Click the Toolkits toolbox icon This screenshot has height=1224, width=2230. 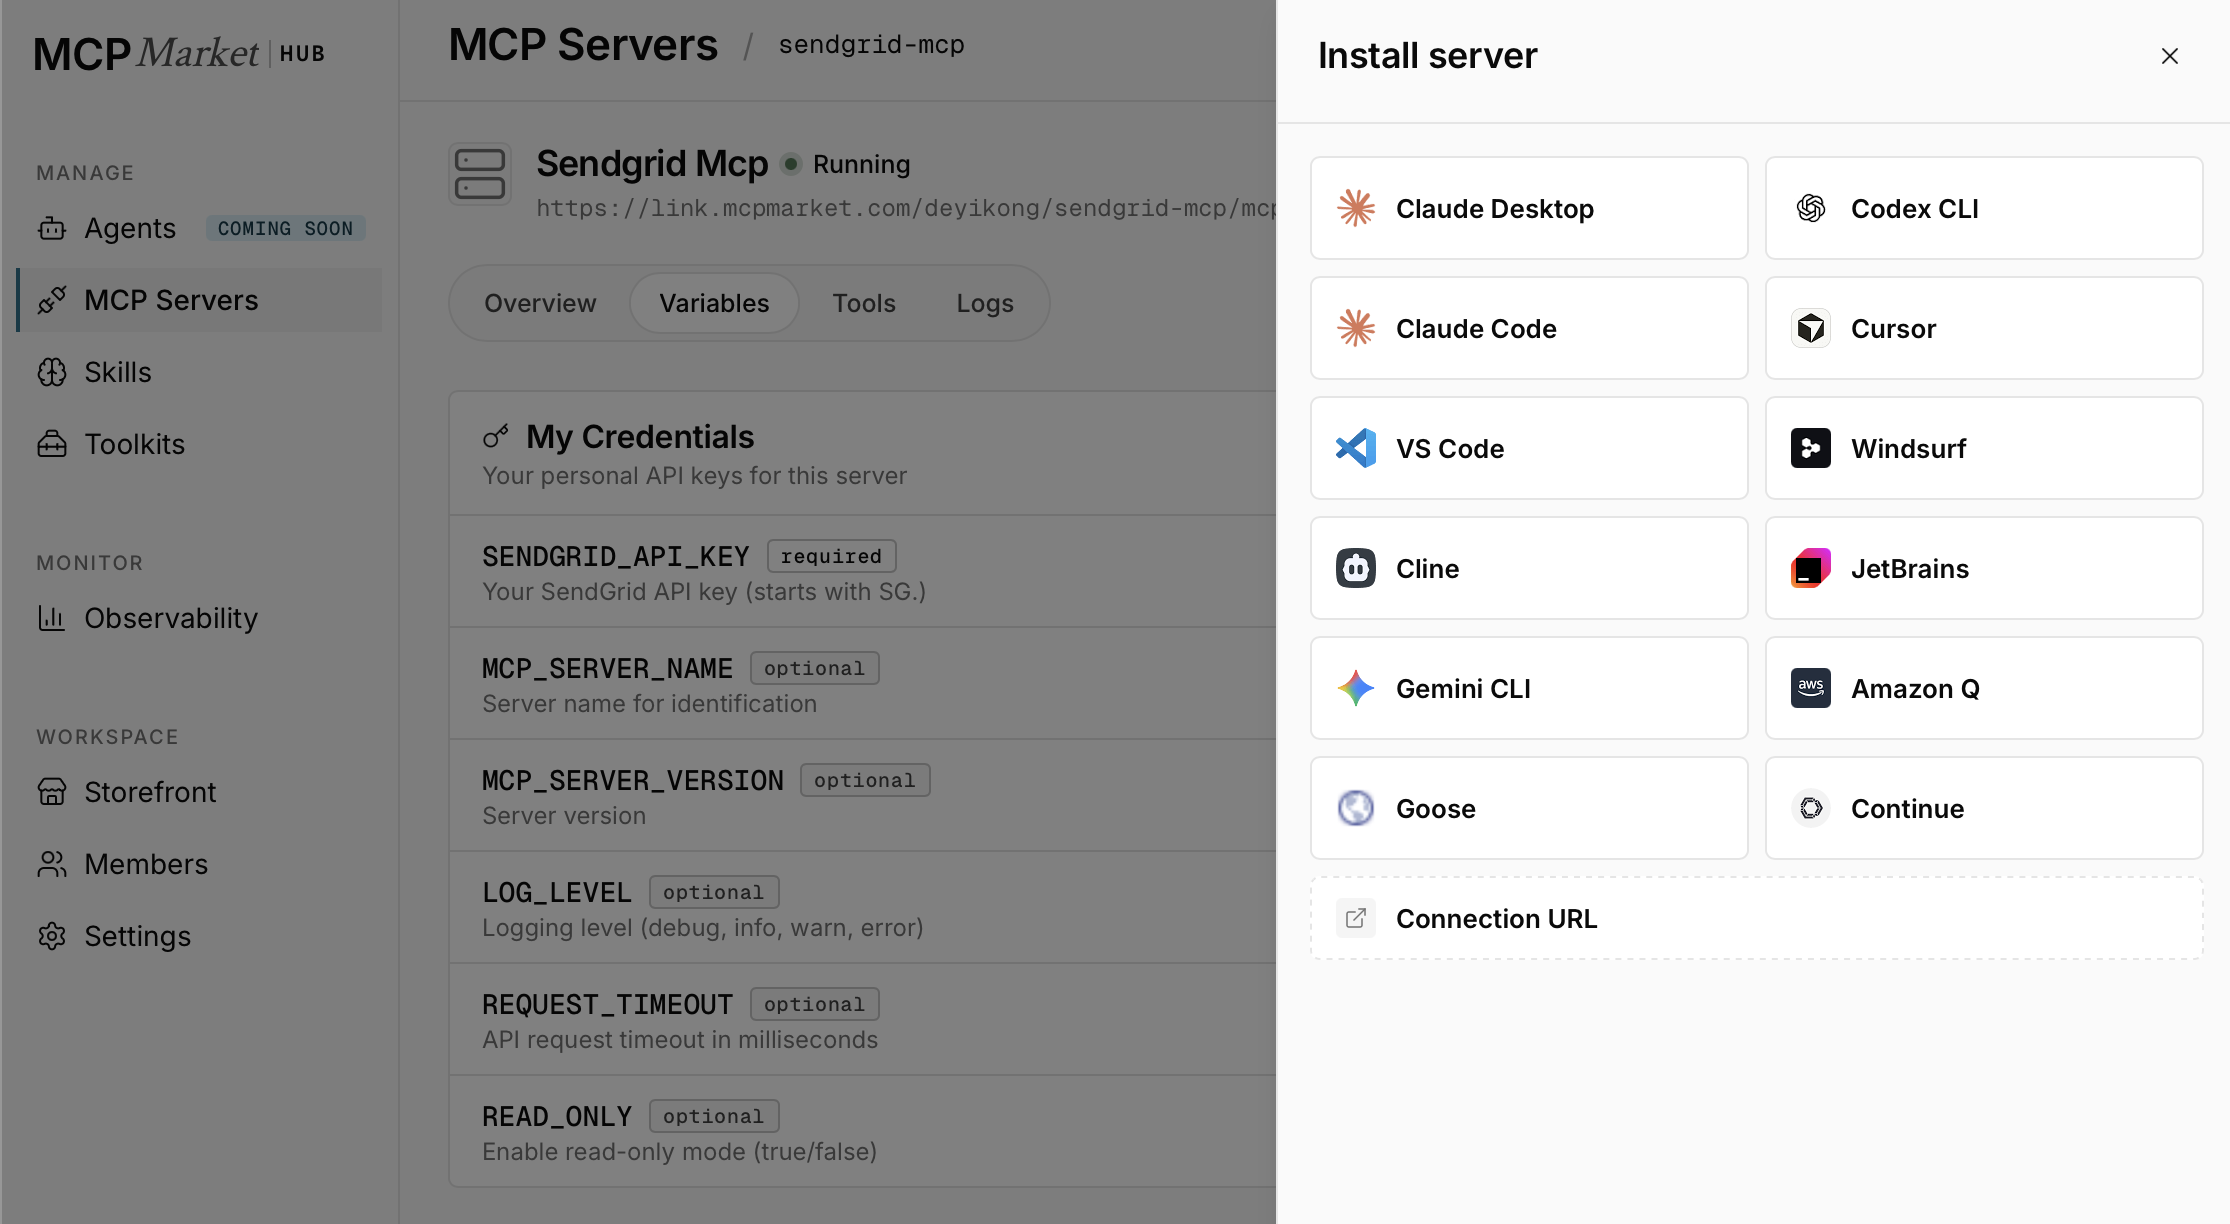coord(52,444)
